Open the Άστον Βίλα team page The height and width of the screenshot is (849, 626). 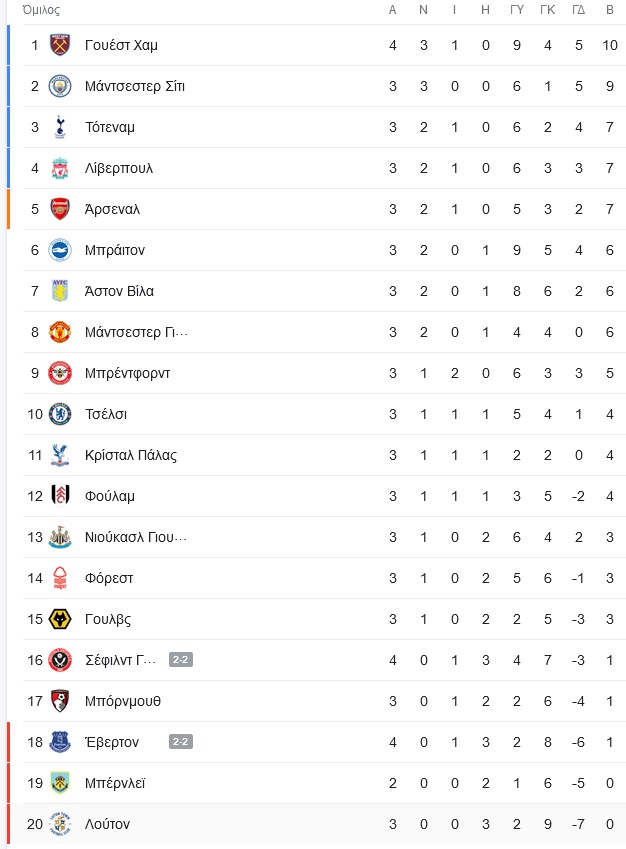pyautogui.click(x=119, y=291)
